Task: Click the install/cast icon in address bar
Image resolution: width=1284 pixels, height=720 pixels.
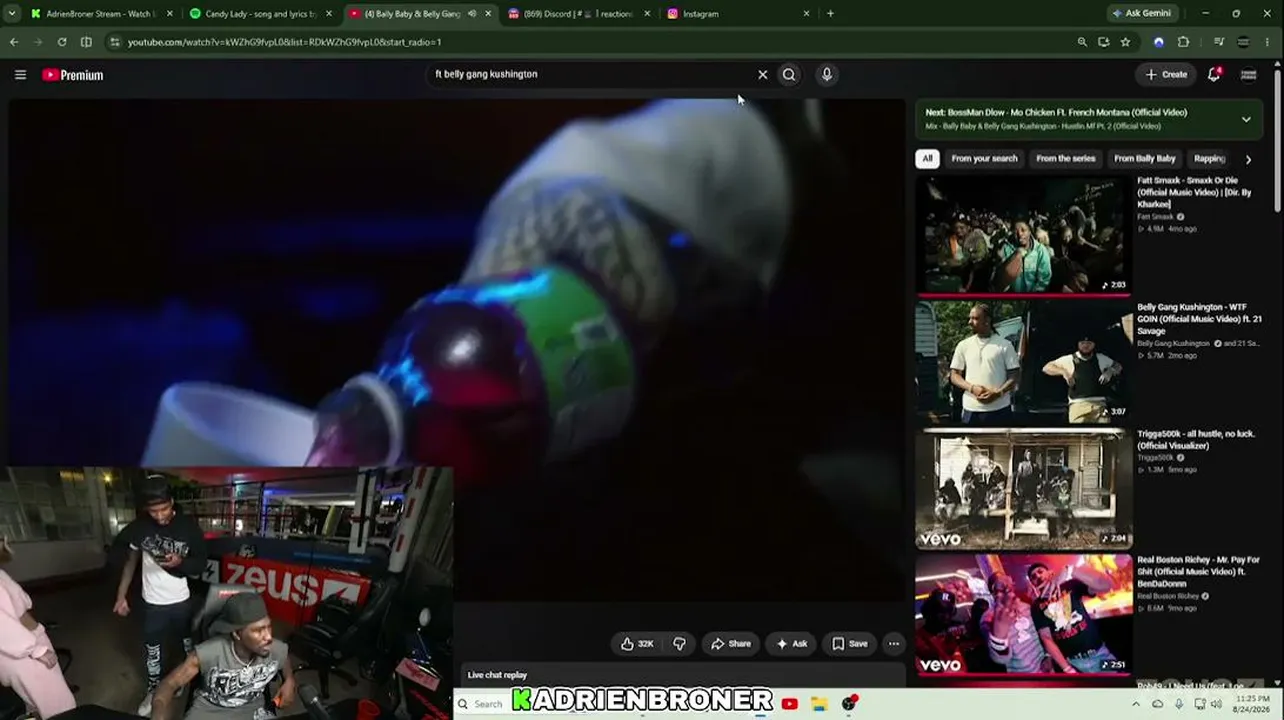Action: [x=1104, y=42]
